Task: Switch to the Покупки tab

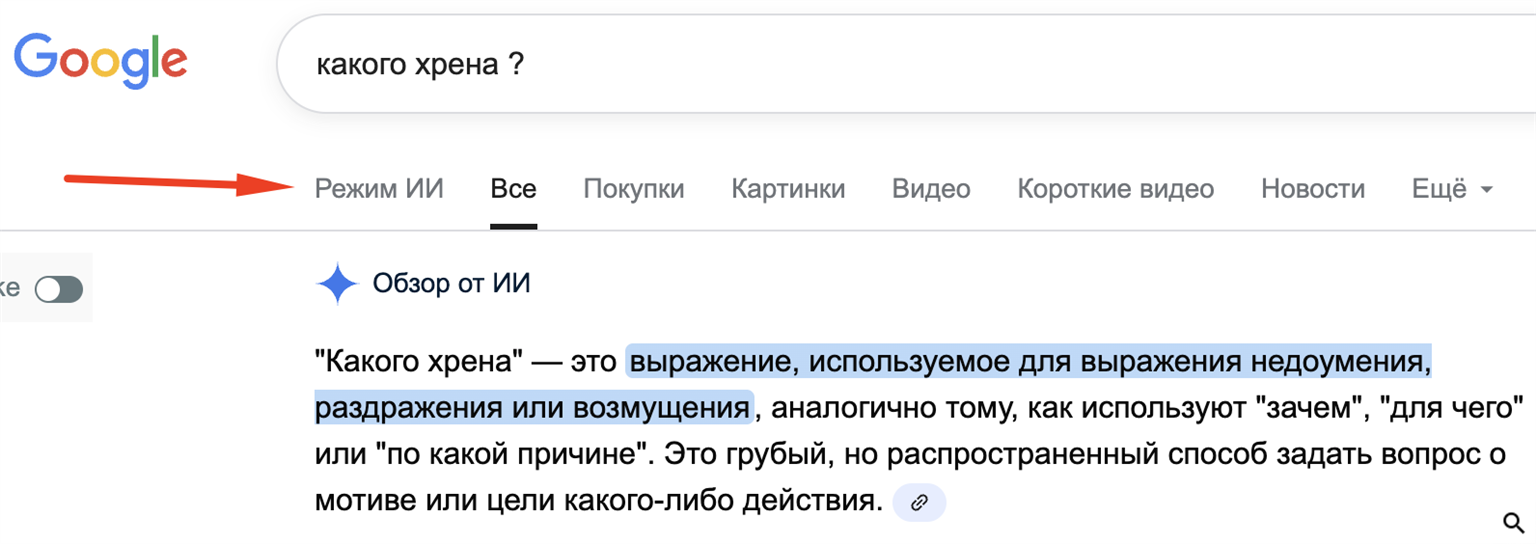Action: pos(634,189)
